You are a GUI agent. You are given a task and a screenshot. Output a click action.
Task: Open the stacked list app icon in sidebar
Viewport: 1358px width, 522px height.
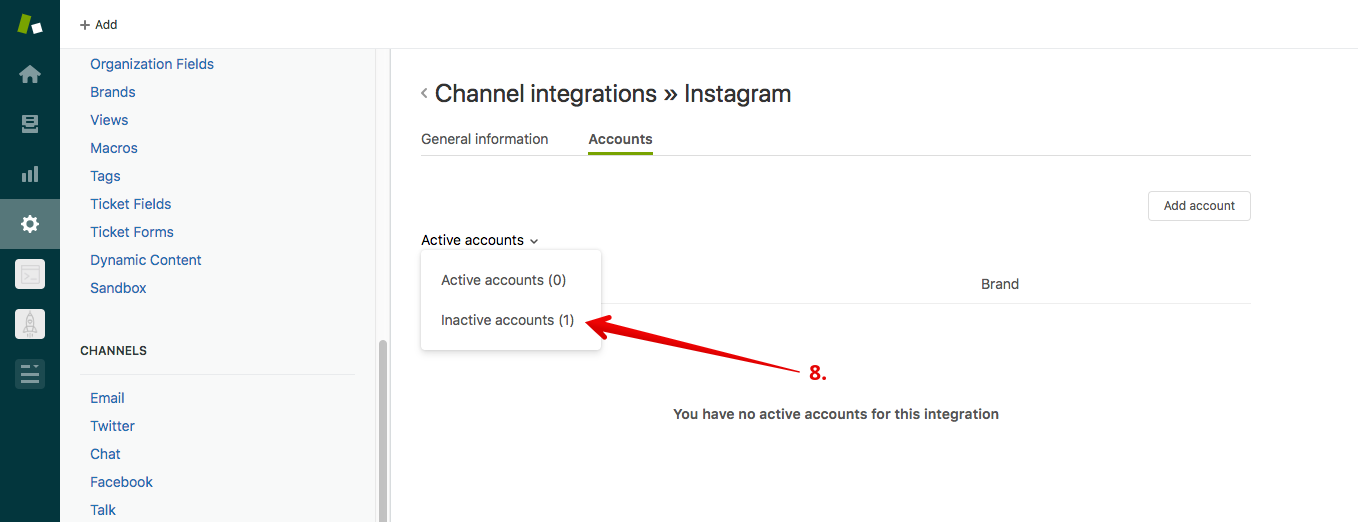click(x=30, y=374)
